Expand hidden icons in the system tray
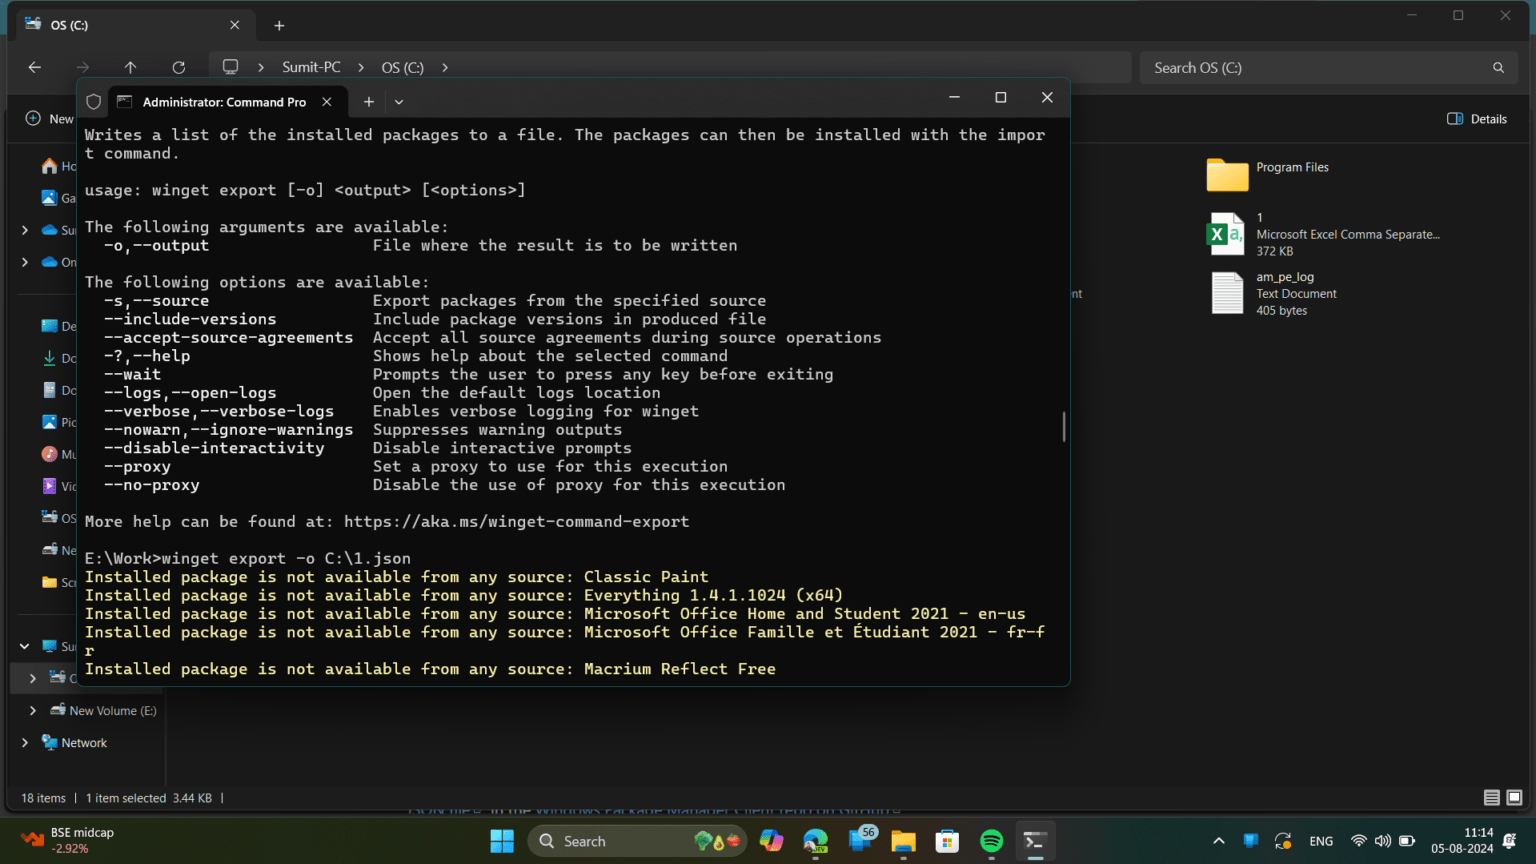 [x=1219, y=841]
